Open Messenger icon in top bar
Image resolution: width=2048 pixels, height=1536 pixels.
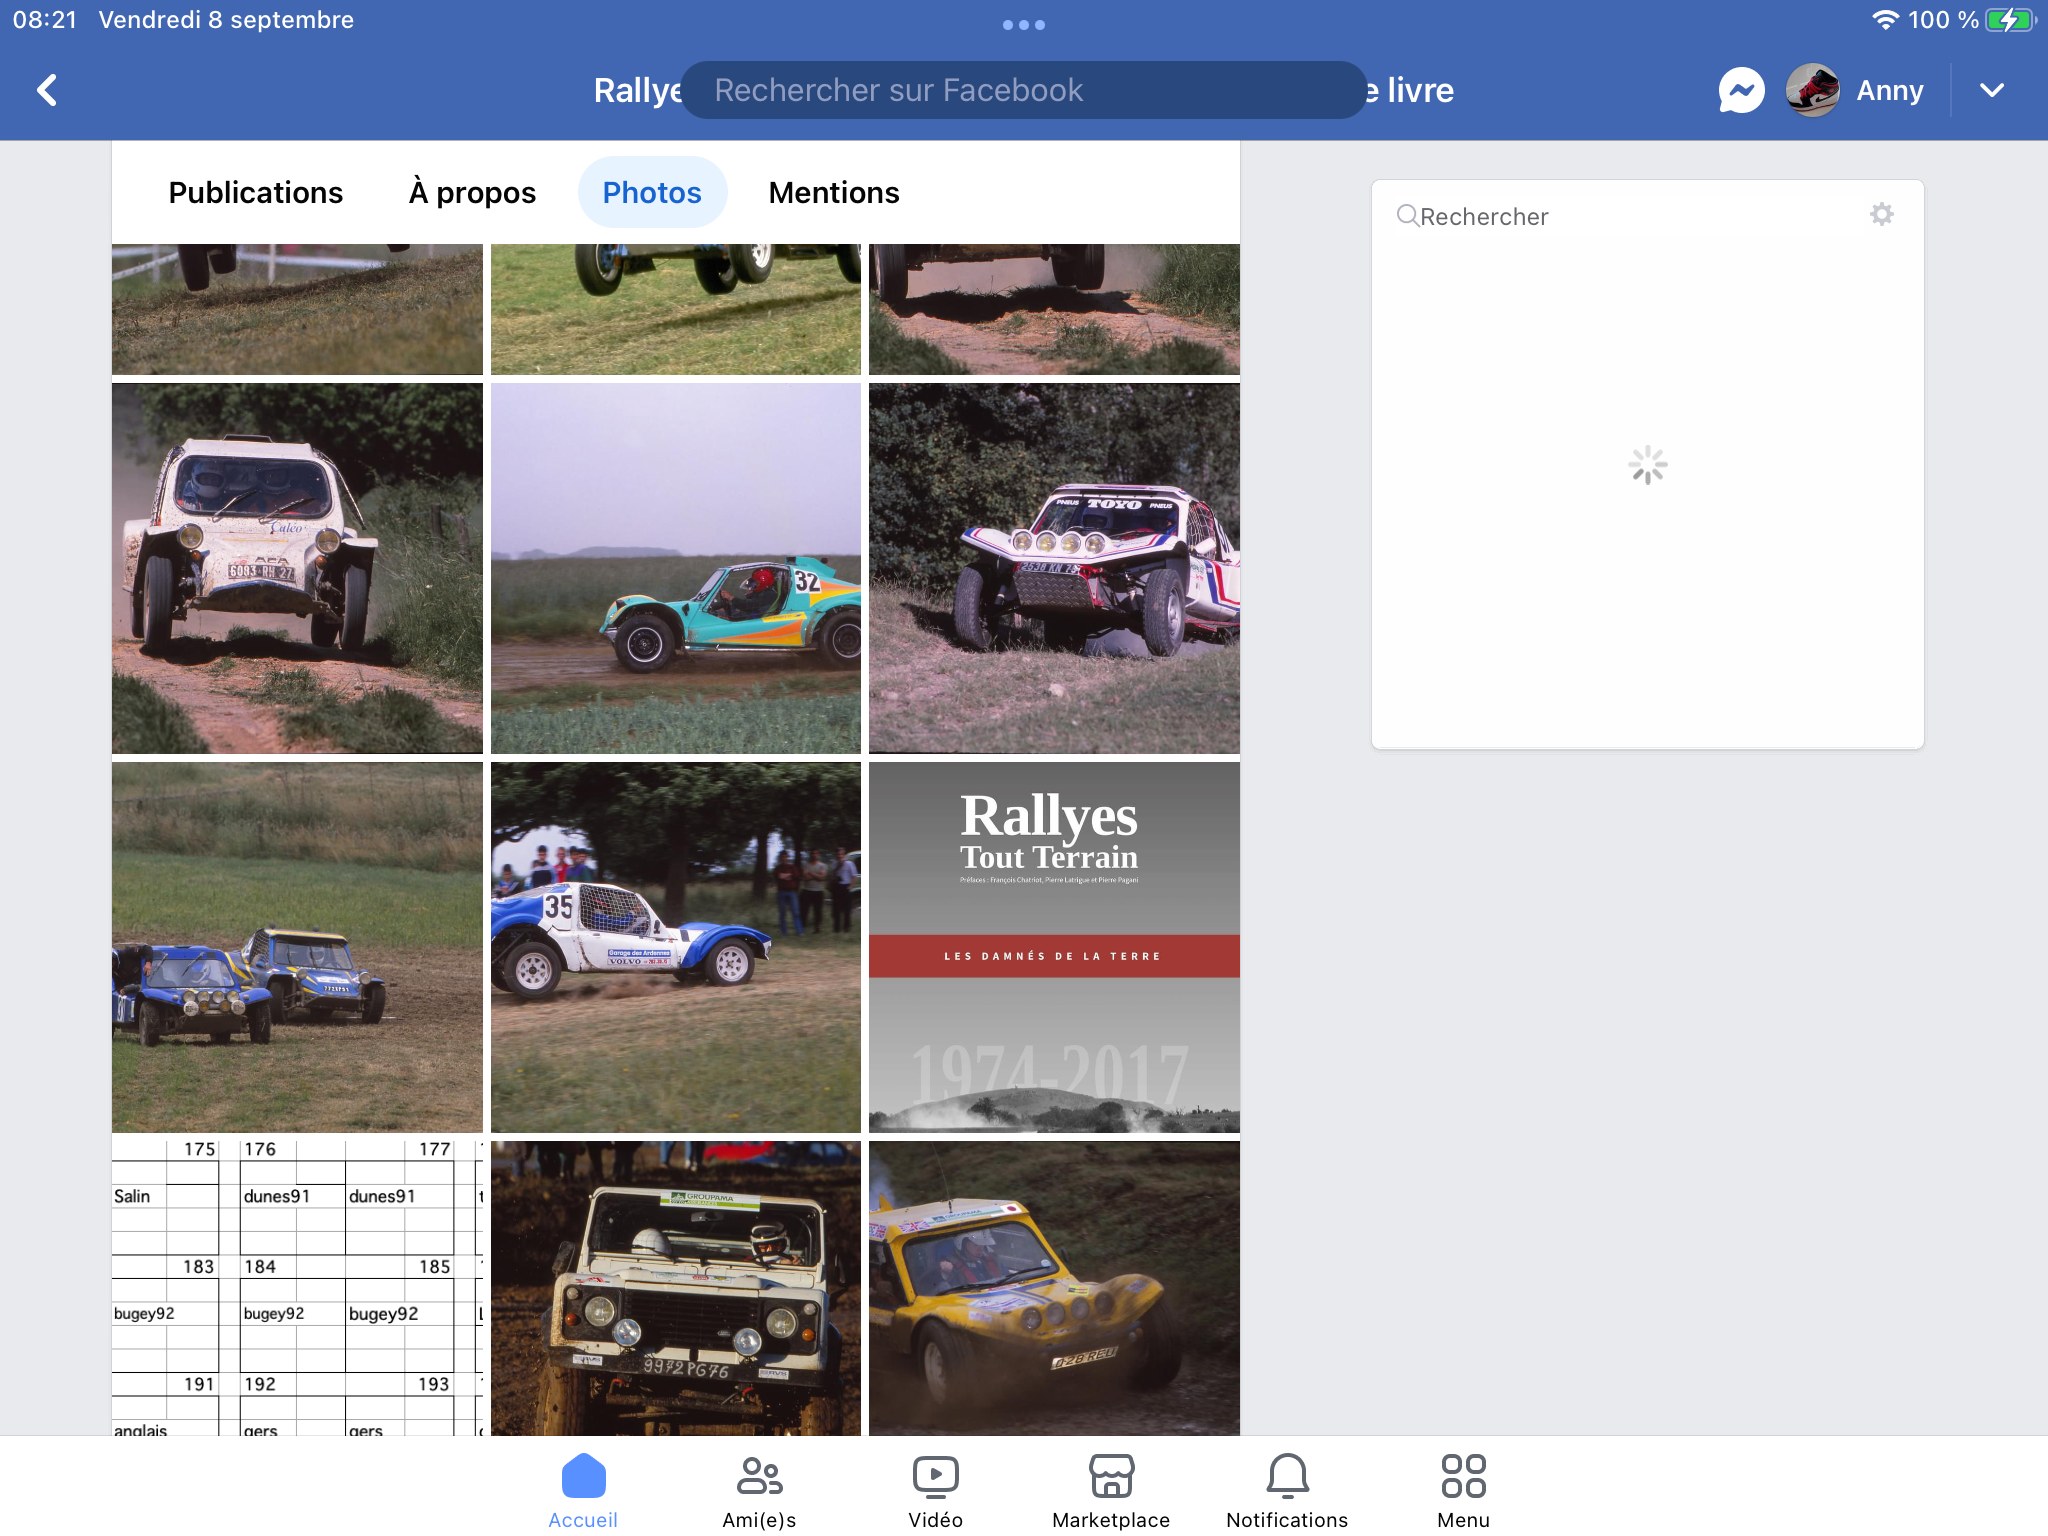point(1741,90)
